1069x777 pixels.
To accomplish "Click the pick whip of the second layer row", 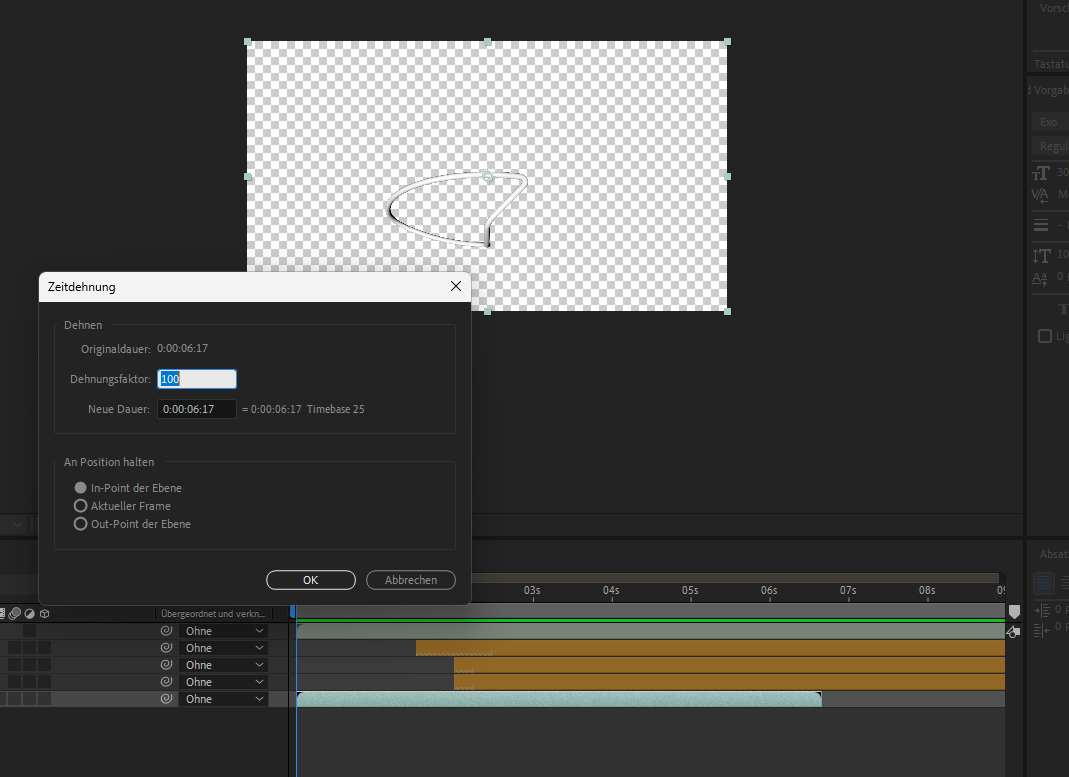I will coord(166,648).
